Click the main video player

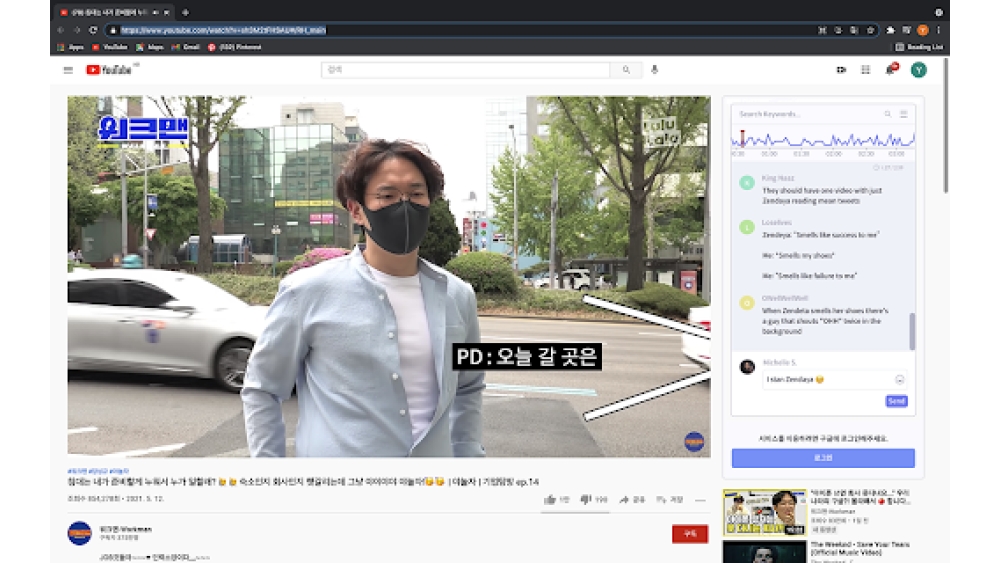click(389, 276)
